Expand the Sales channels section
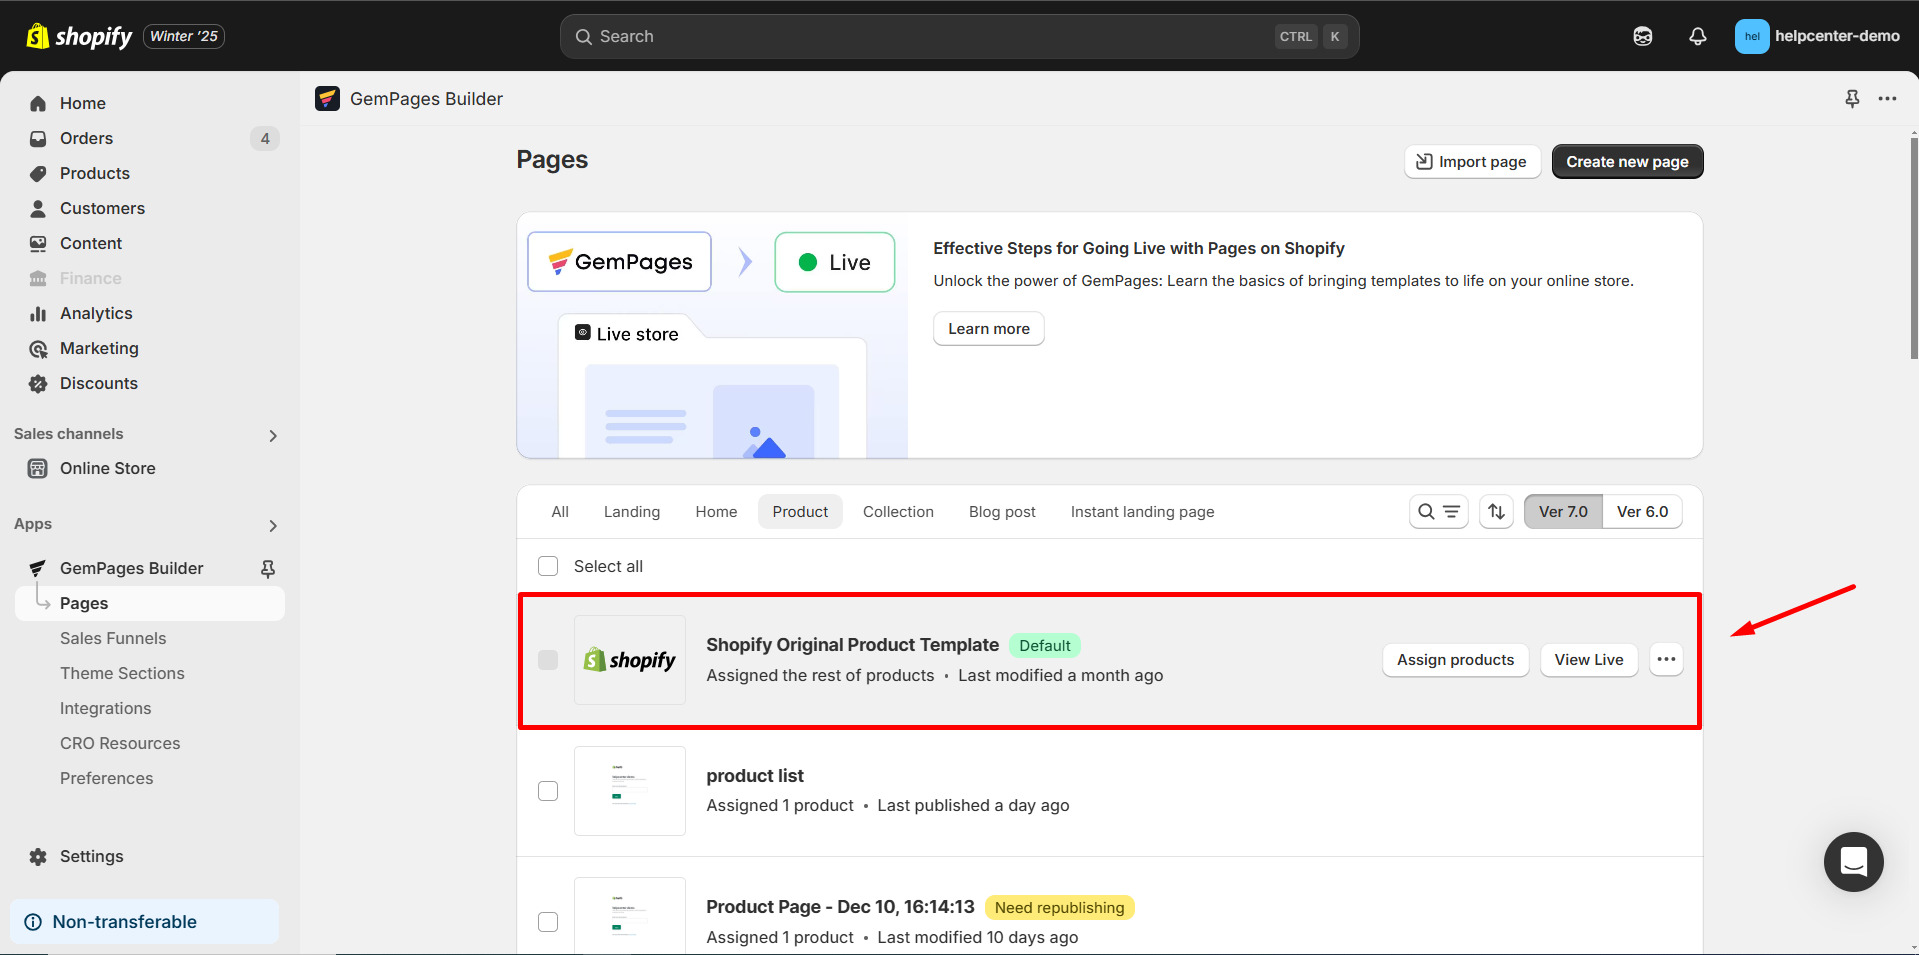Screen dimensions: 1919x955 (272, 435)
